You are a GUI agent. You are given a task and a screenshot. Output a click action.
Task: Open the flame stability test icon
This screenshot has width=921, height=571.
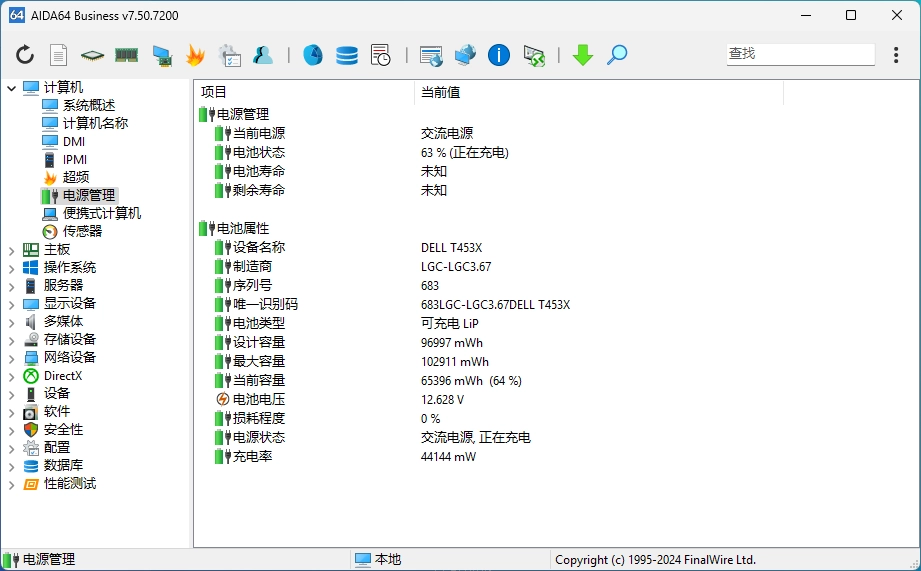pos(195,55)
